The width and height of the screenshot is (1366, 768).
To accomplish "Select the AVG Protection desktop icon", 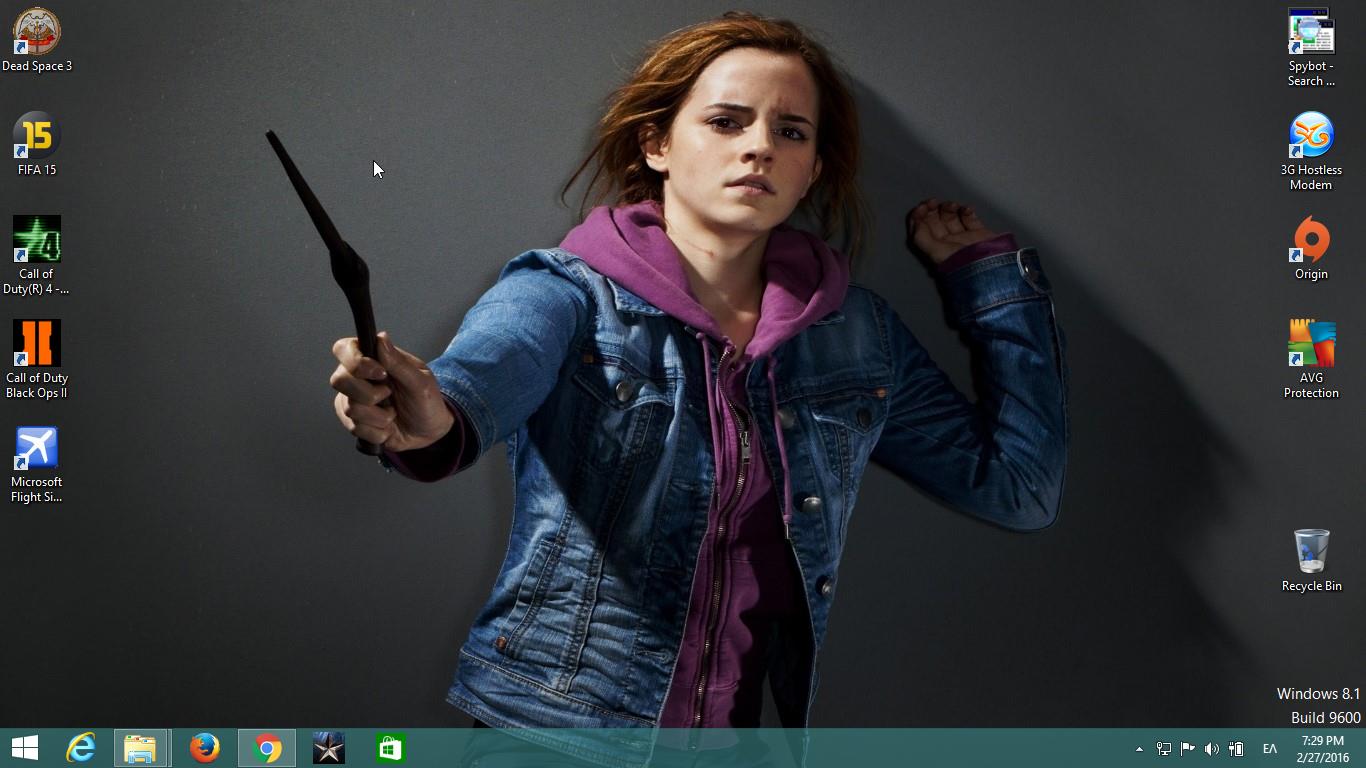I will pos(1311,360).
